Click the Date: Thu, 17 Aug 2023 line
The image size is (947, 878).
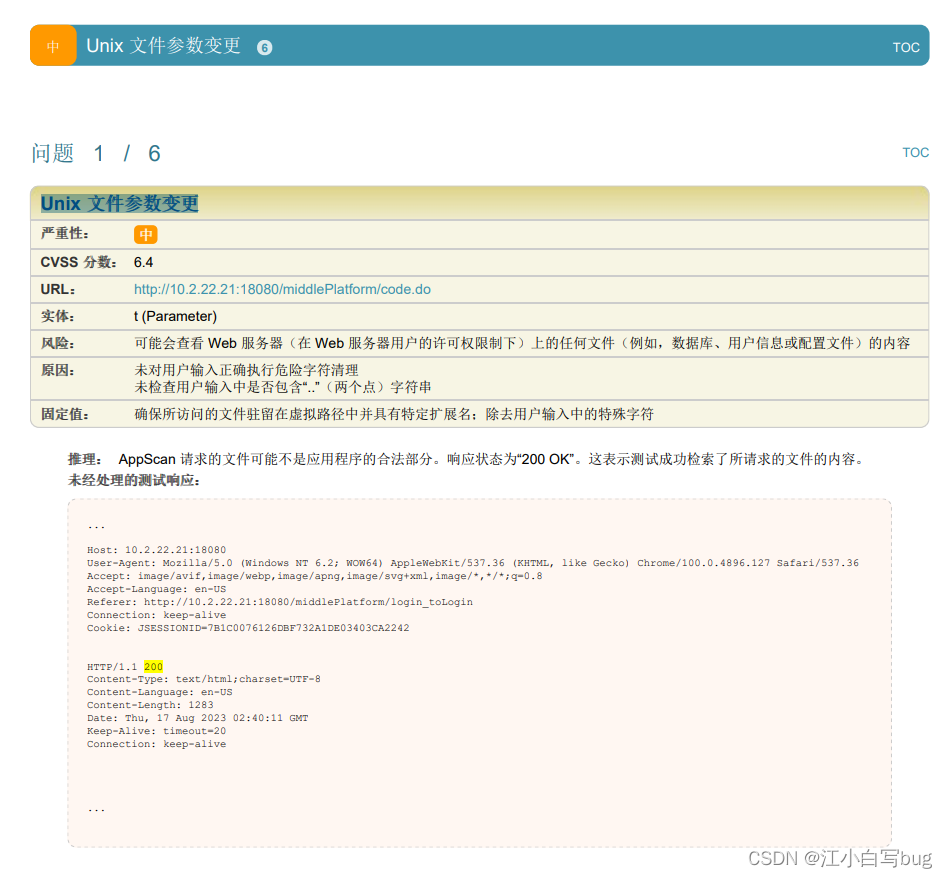(x=197, y=718)
